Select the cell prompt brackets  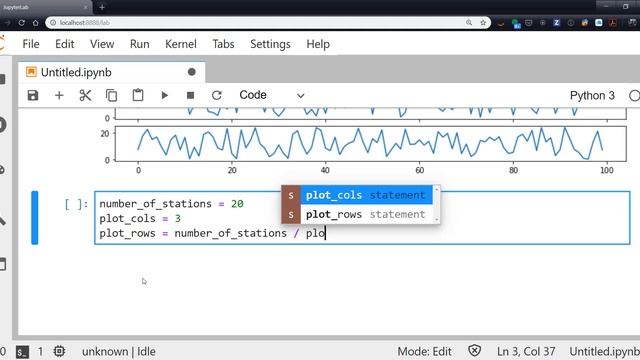(76, 204)
